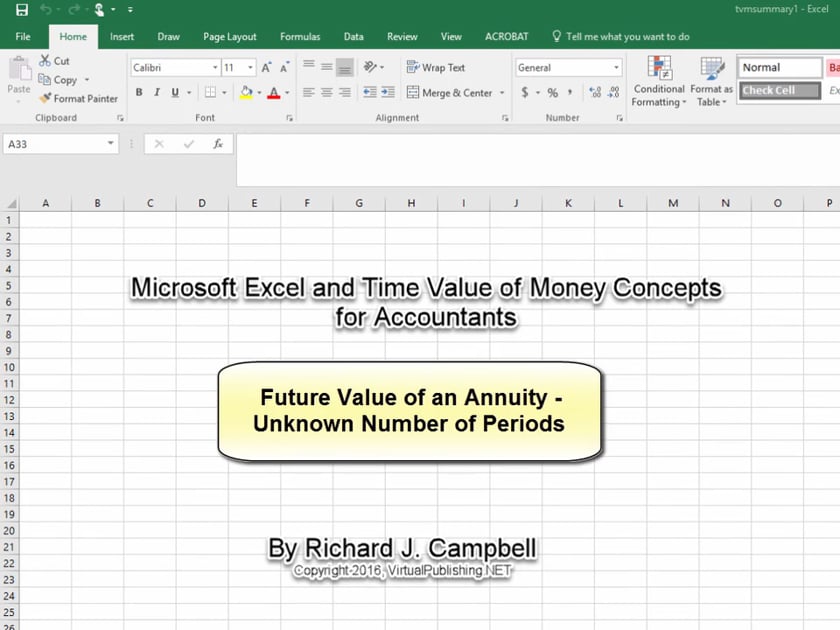Select Align Left icon
The width and height of the screenshot is (840, 630).
click(x=309, y=92)
